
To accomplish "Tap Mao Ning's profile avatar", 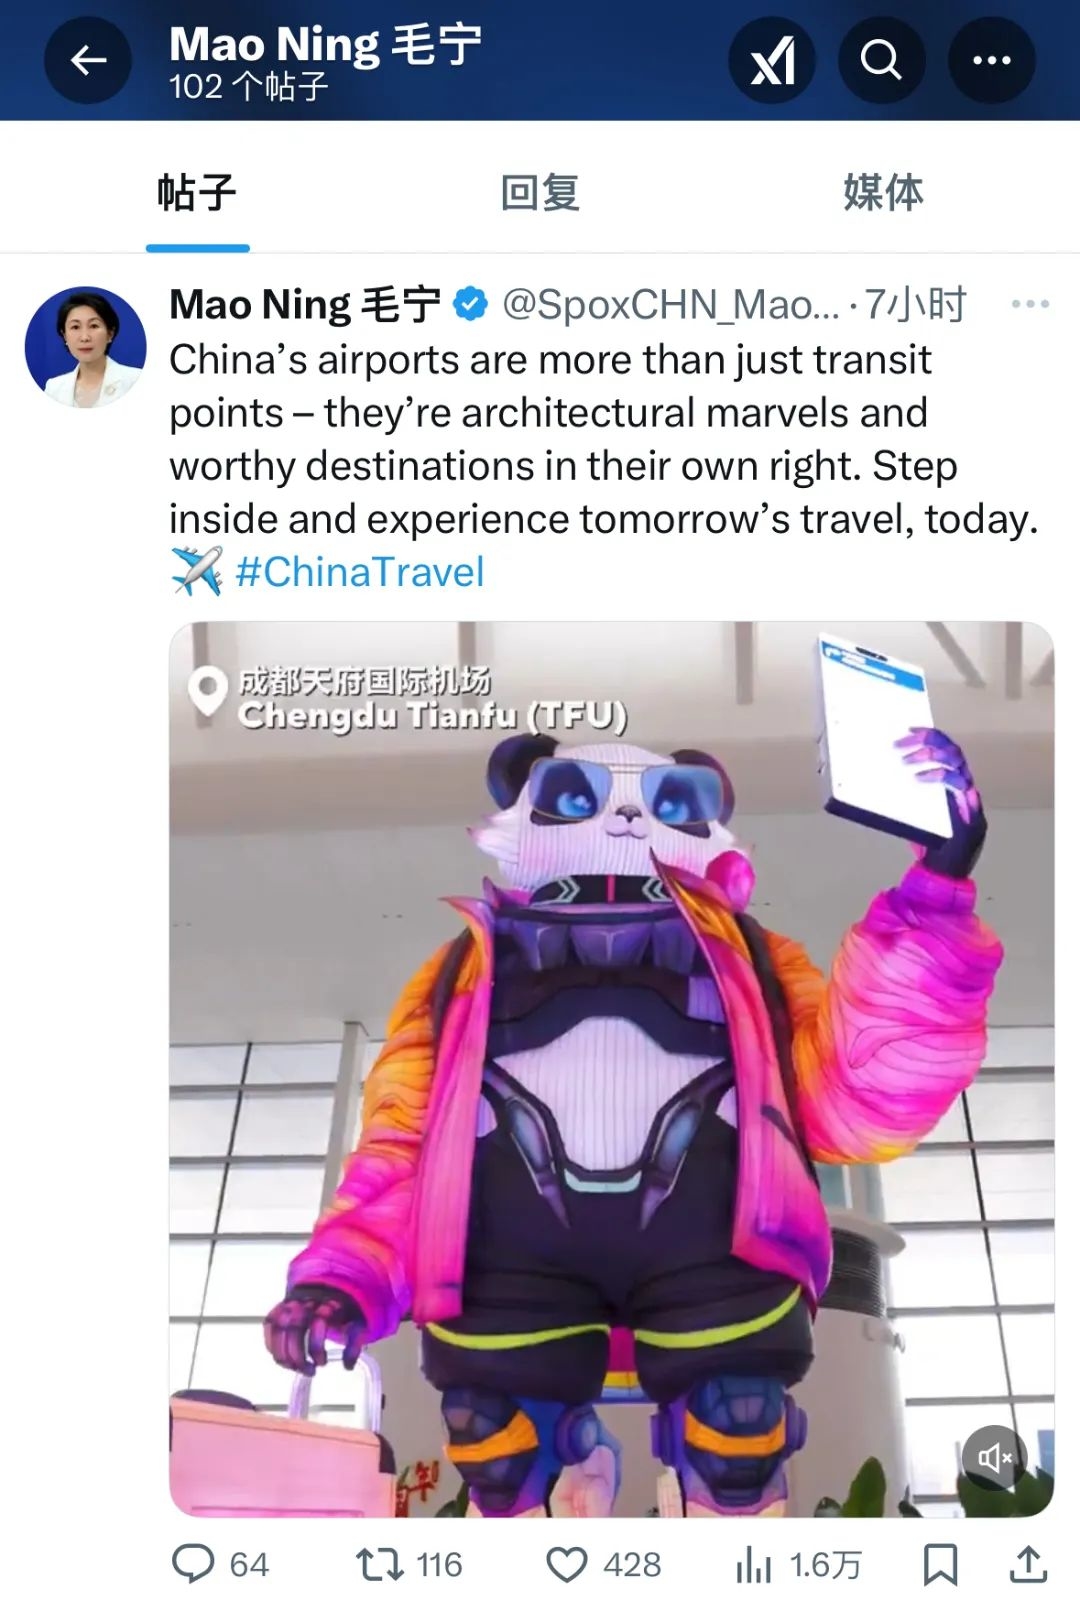I will (86, 347).
